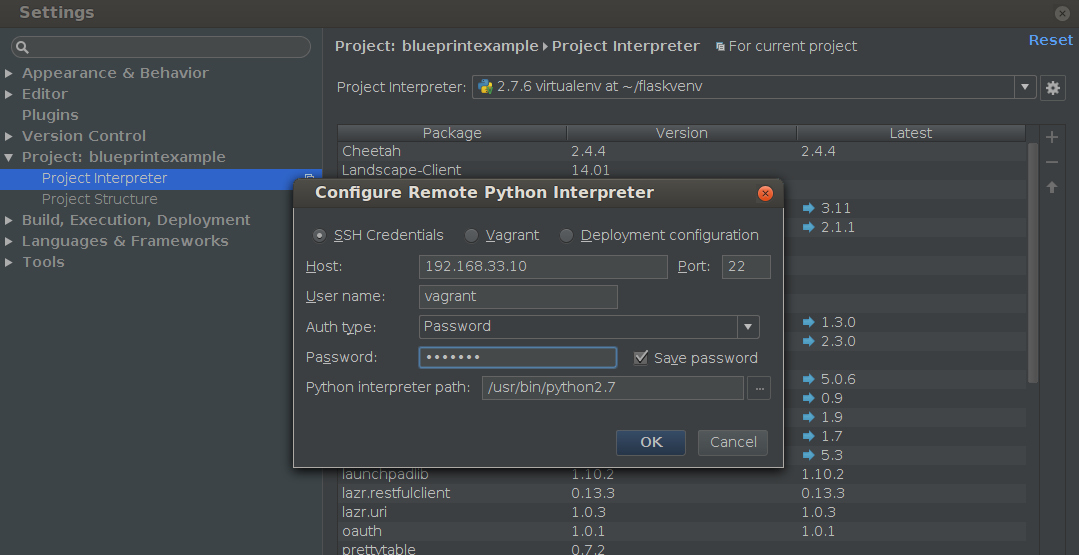
Task: Select Plugins in the settings list
Action: pyautogui.click(x=50, y=115)
